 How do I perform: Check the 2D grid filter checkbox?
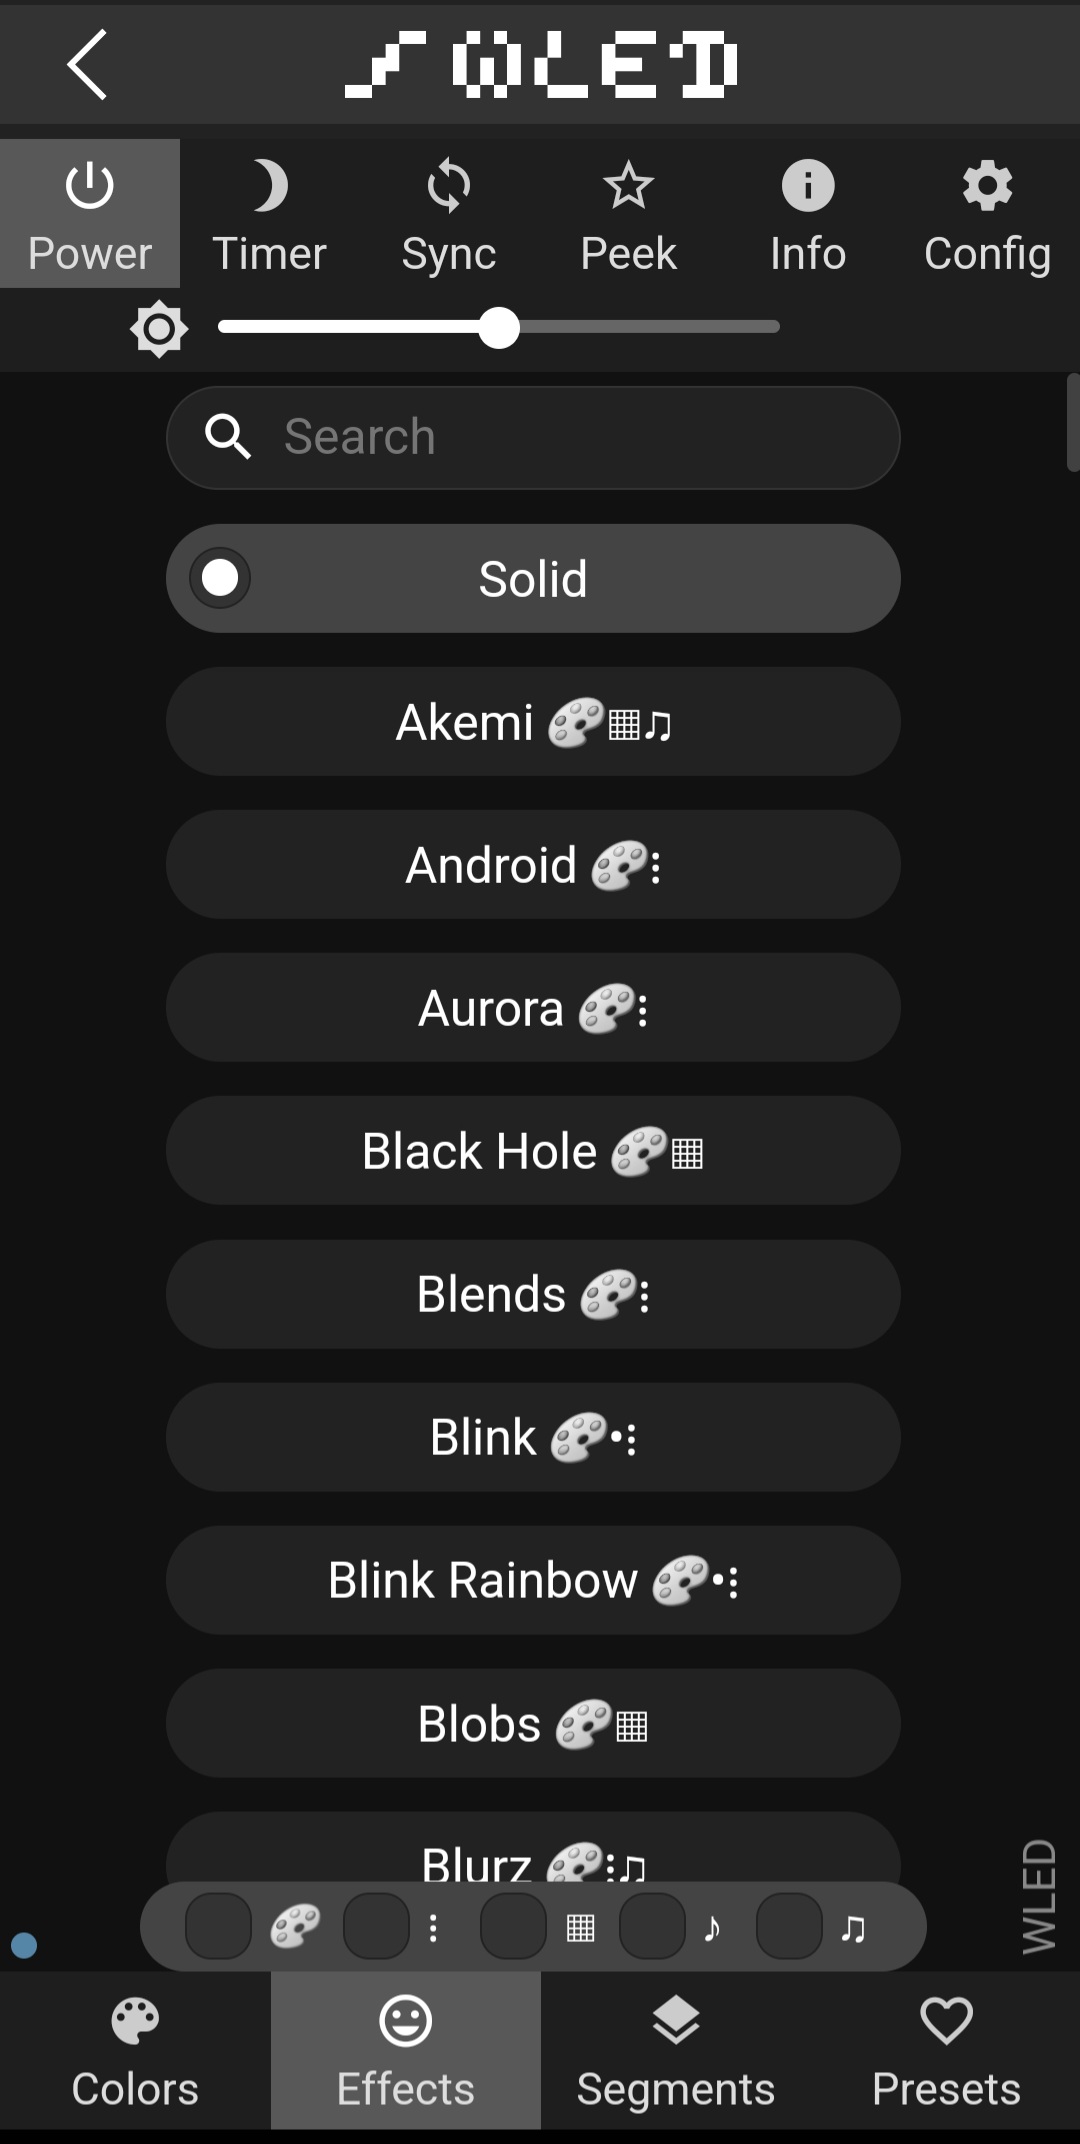point(513,1926)
